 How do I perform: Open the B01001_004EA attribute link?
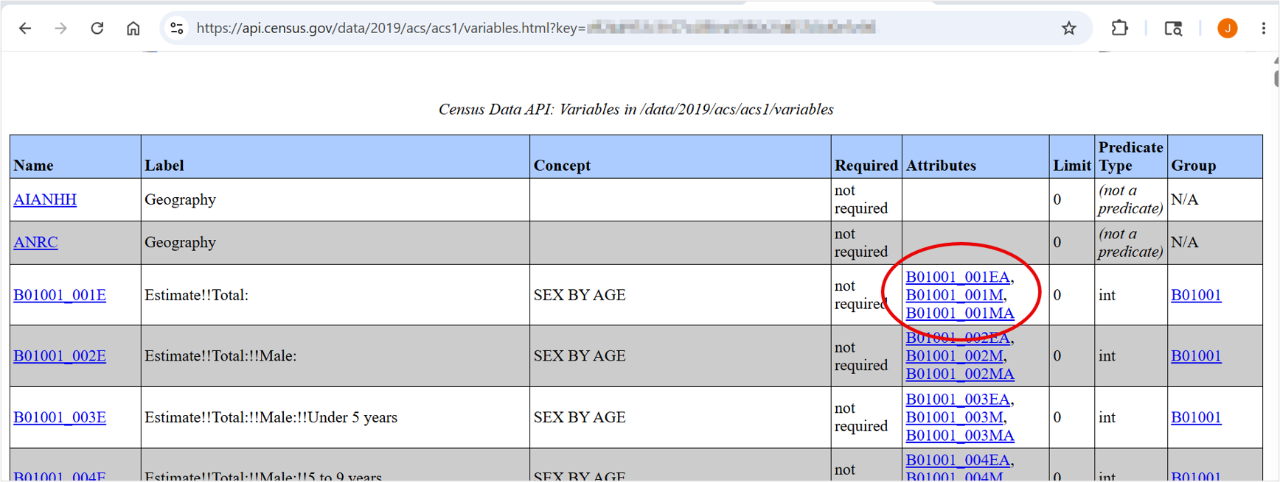[x=958, y=460]
